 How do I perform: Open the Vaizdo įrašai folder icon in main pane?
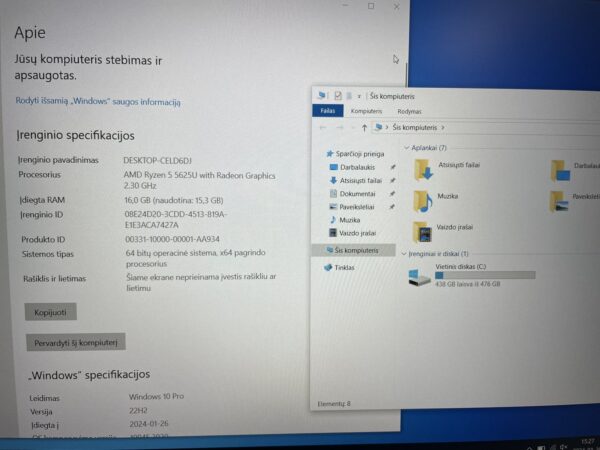click(x=422, y=232)
